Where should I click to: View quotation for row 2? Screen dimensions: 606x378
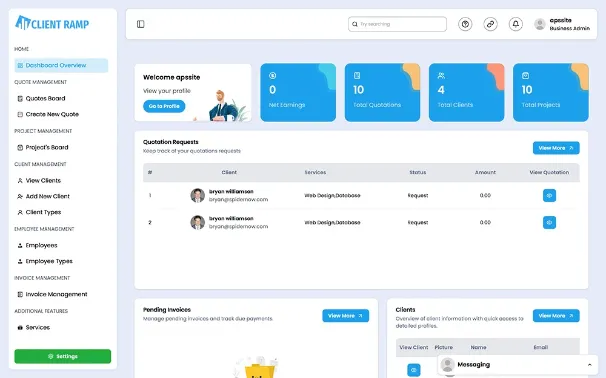(549, 223)
